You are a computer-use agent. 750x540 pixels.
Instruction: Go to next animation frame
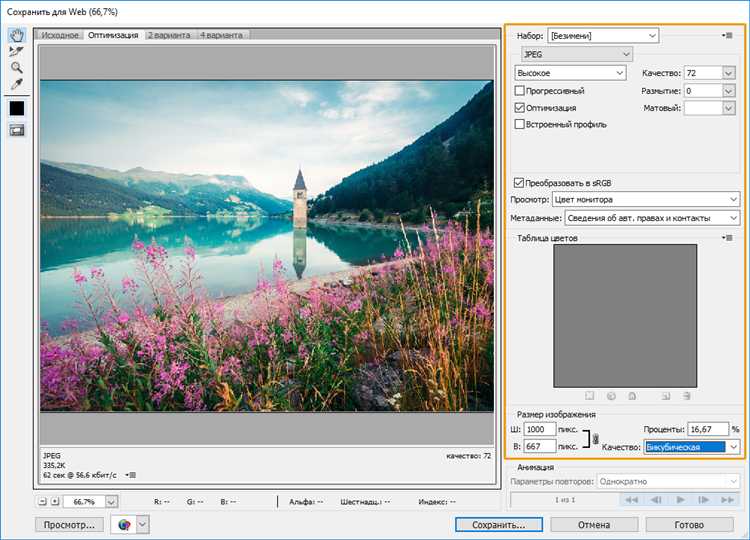point(703,500)
